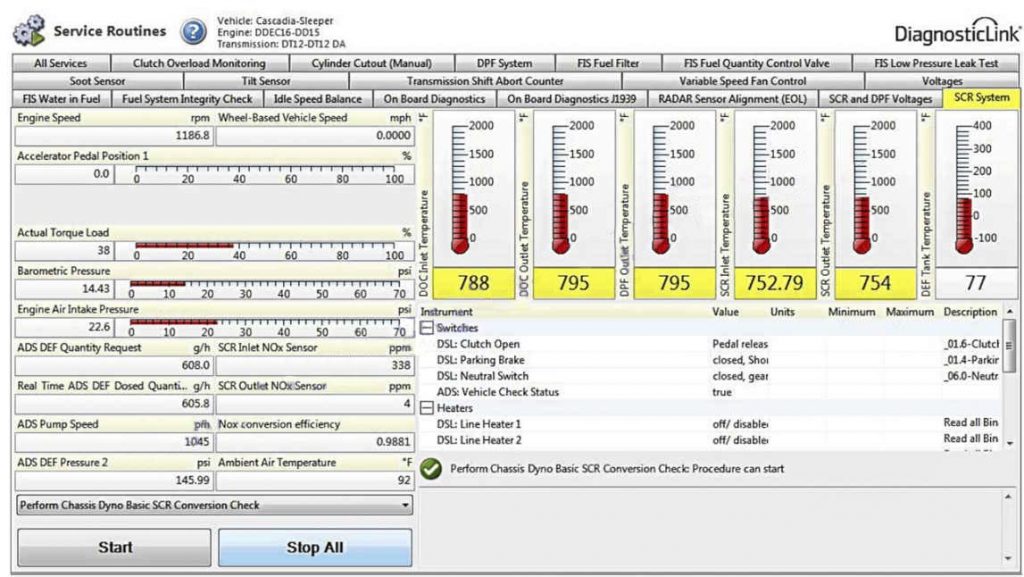Click the Actual Torque Load bar gauge
Screen dimensions: 1024x577
(x=265, y=249)
